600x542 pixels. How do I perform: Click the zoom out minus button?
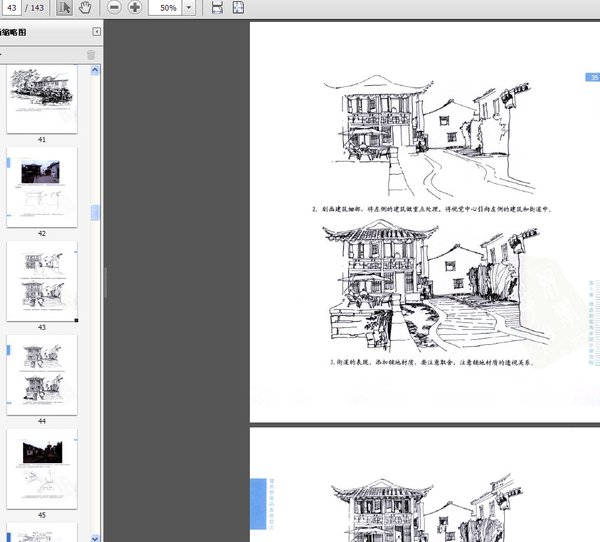click(113, 8)
